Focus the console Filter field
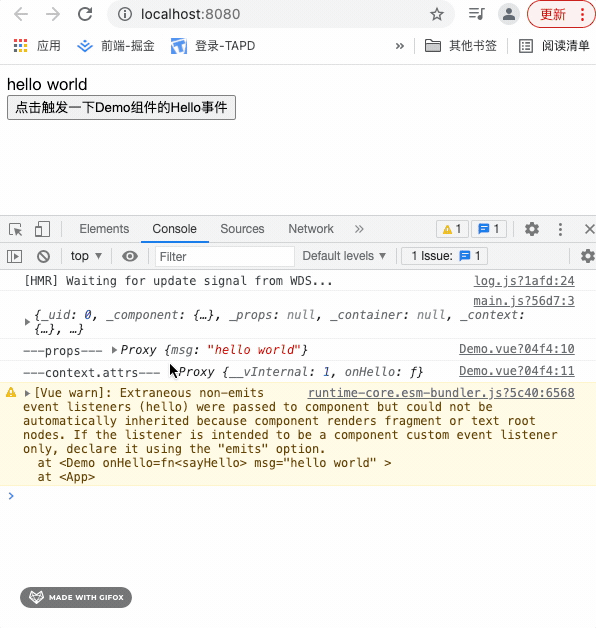 click(x=225, y=256)
